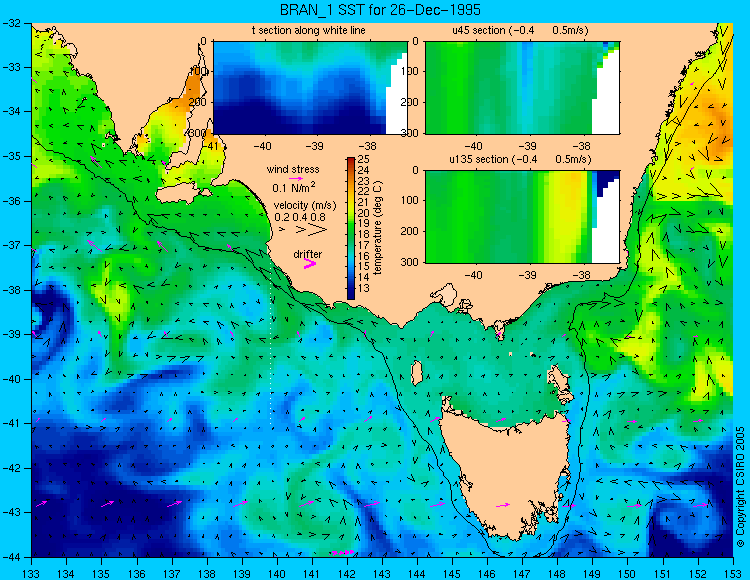Click the 149 longitude axis label
The height and width of the screenshot is (580, 750).
click(x=592, y=574)
